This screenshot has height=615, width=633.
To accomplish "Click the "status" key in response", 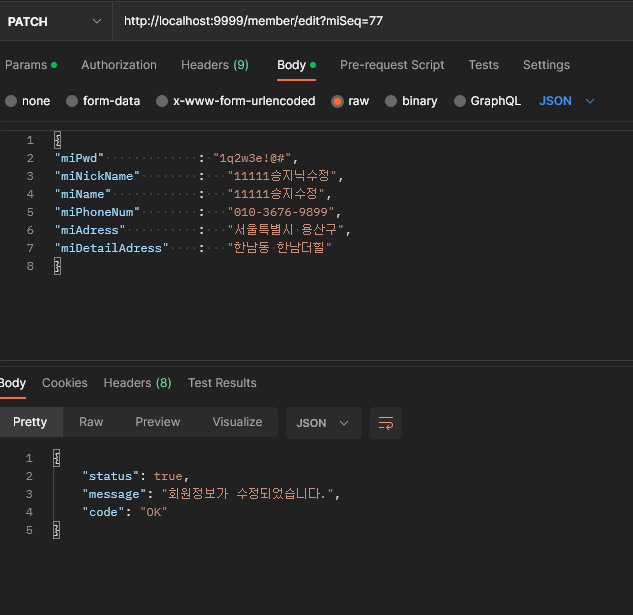I will point(111,476).
